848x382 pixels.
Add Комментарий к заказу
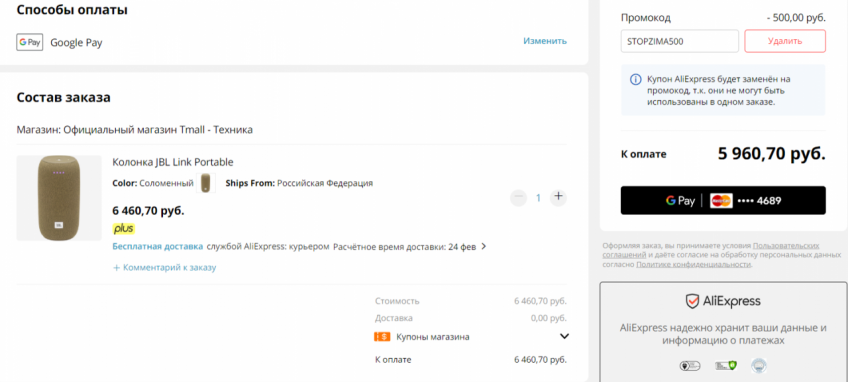(164, 267)
